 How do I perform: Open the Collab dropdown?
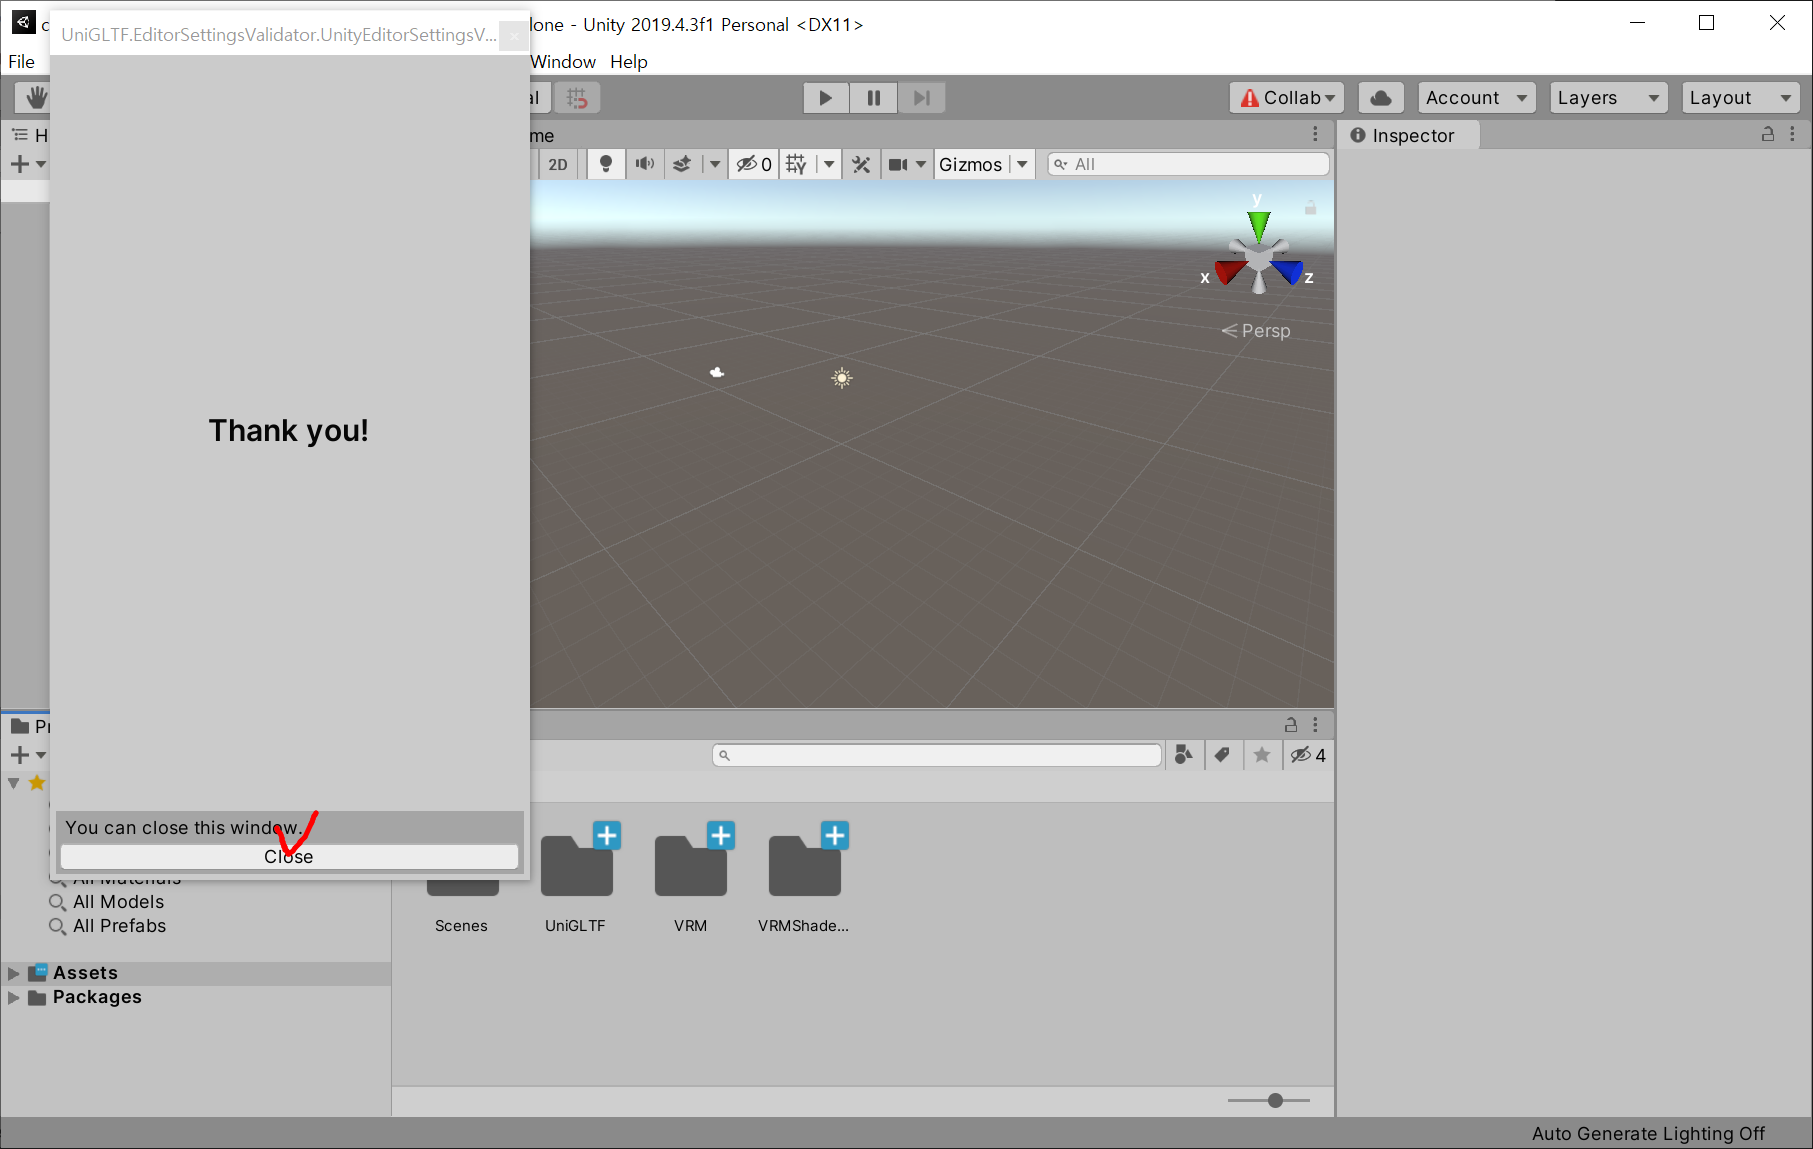tap(1287, 98)
